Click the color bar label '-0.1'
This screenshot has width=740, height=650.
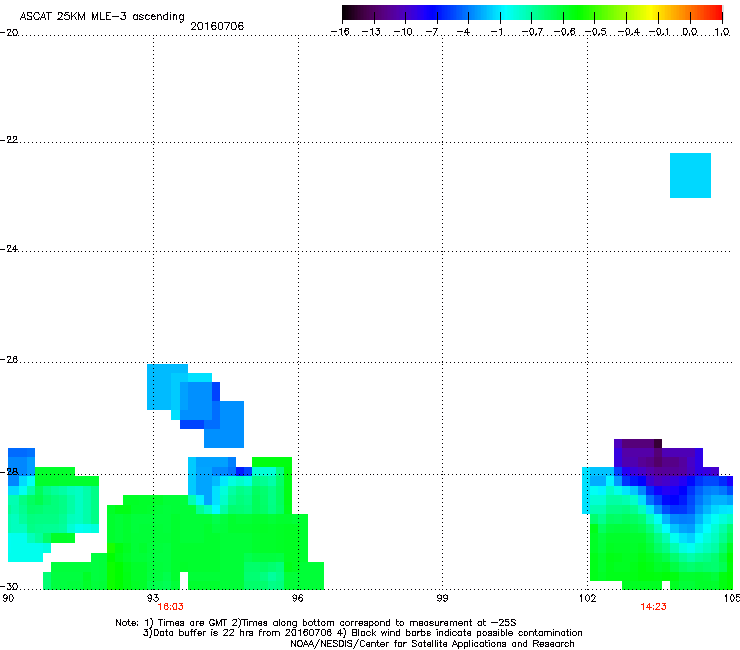point(659,32)
